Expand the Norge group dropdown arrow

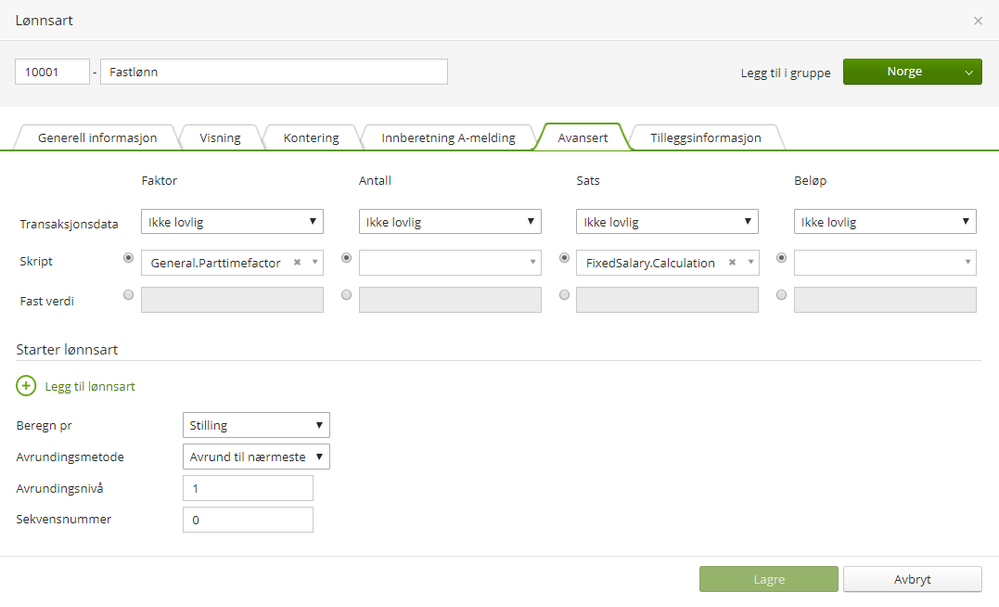point(968,72)
